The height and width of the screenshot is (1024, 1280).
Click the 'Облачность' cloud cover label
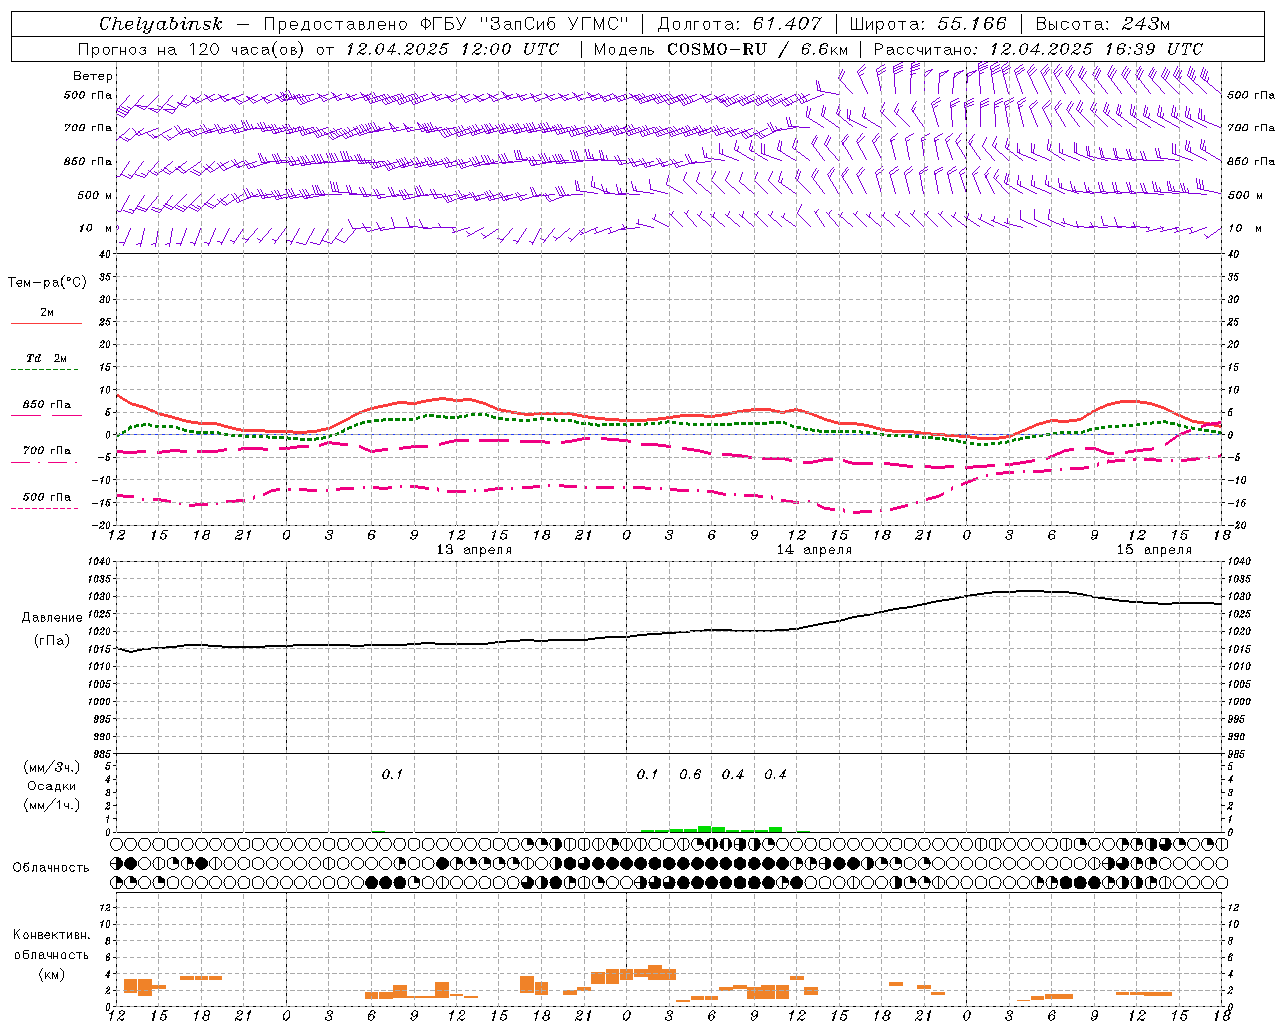point(51,868)
